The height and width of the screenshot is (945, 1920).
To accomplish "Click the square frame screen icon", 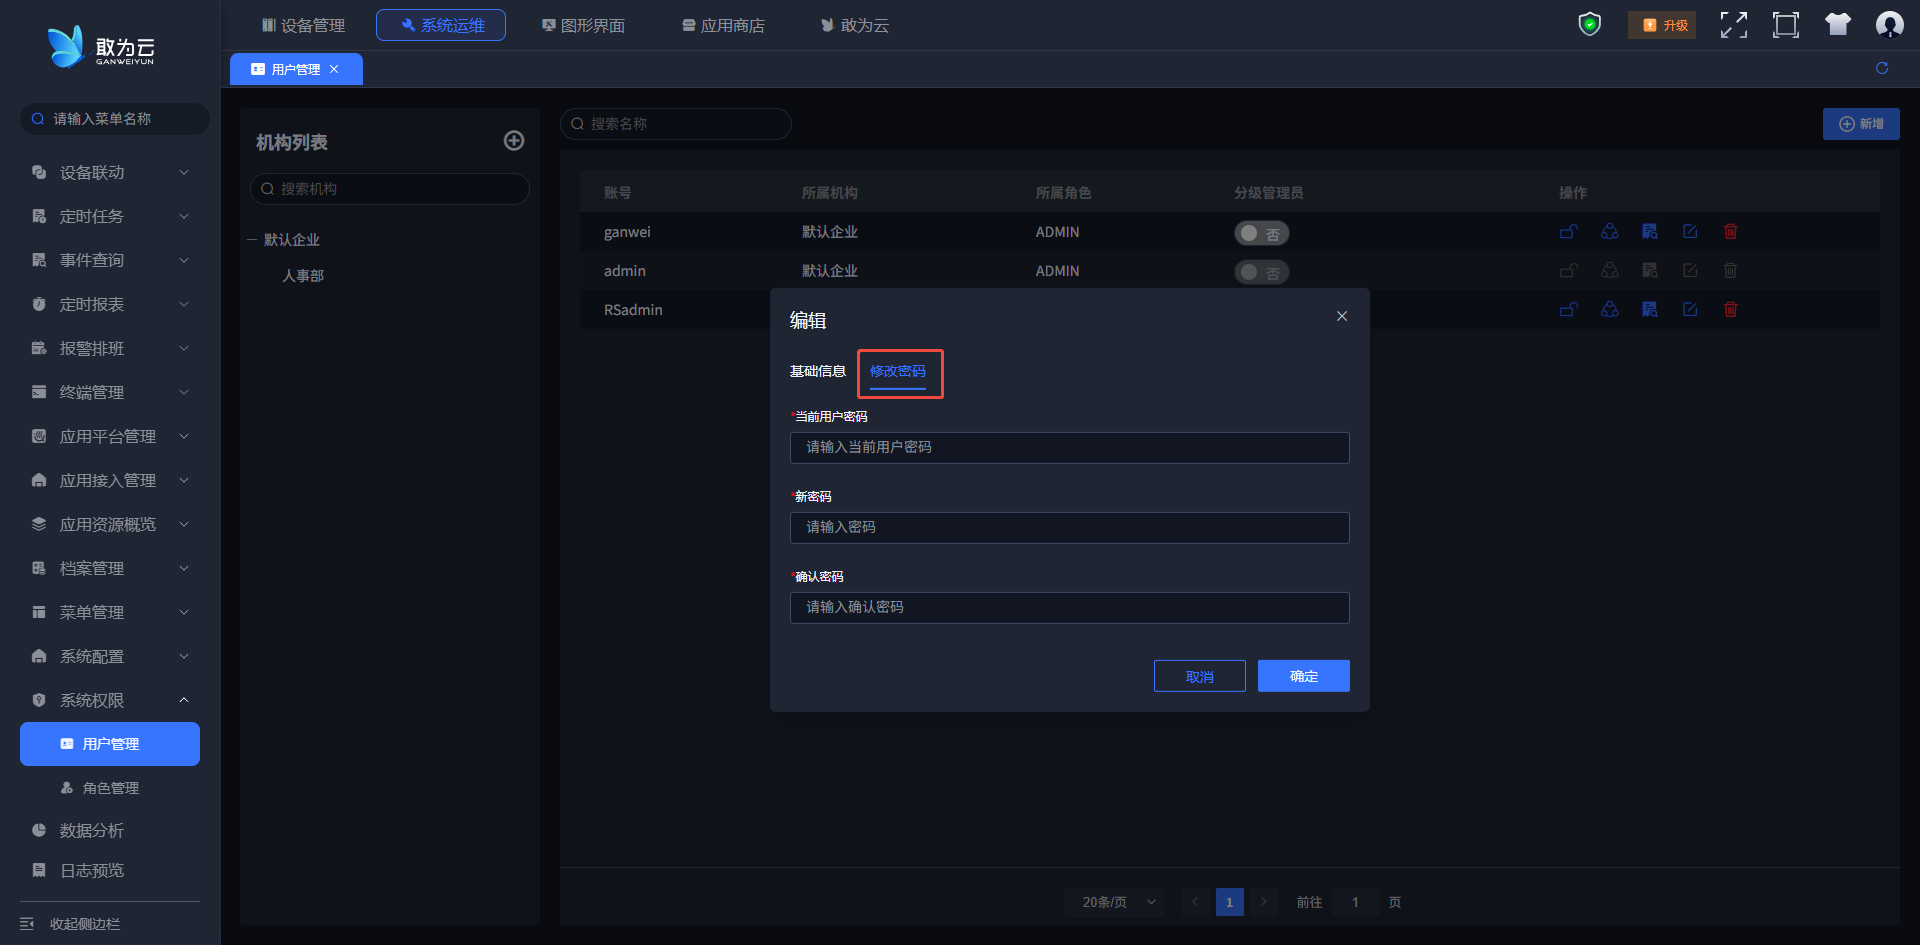I will (1786, 25).
